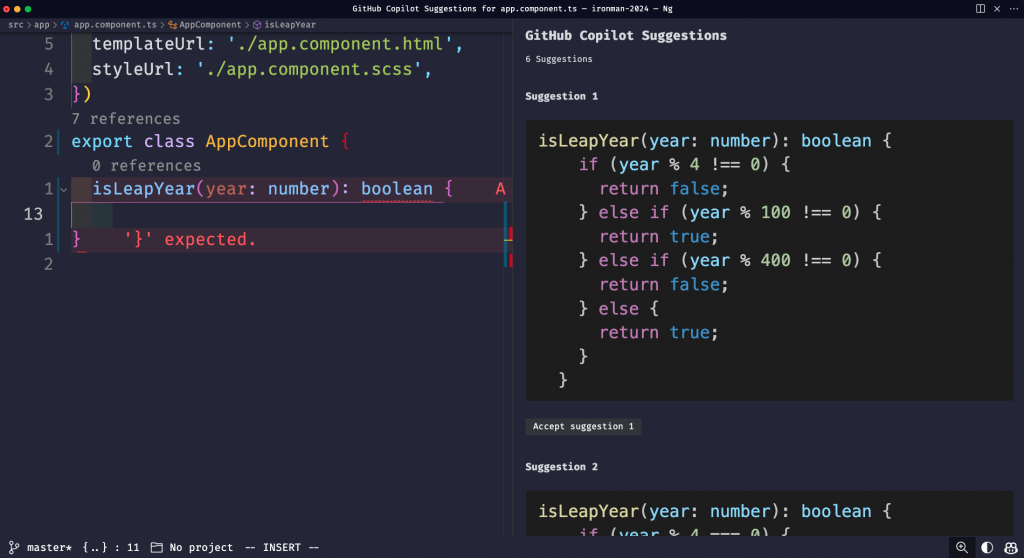Toggle the half-circle contrast icon in status bar
1024x558 pixels.
[987, 548]
